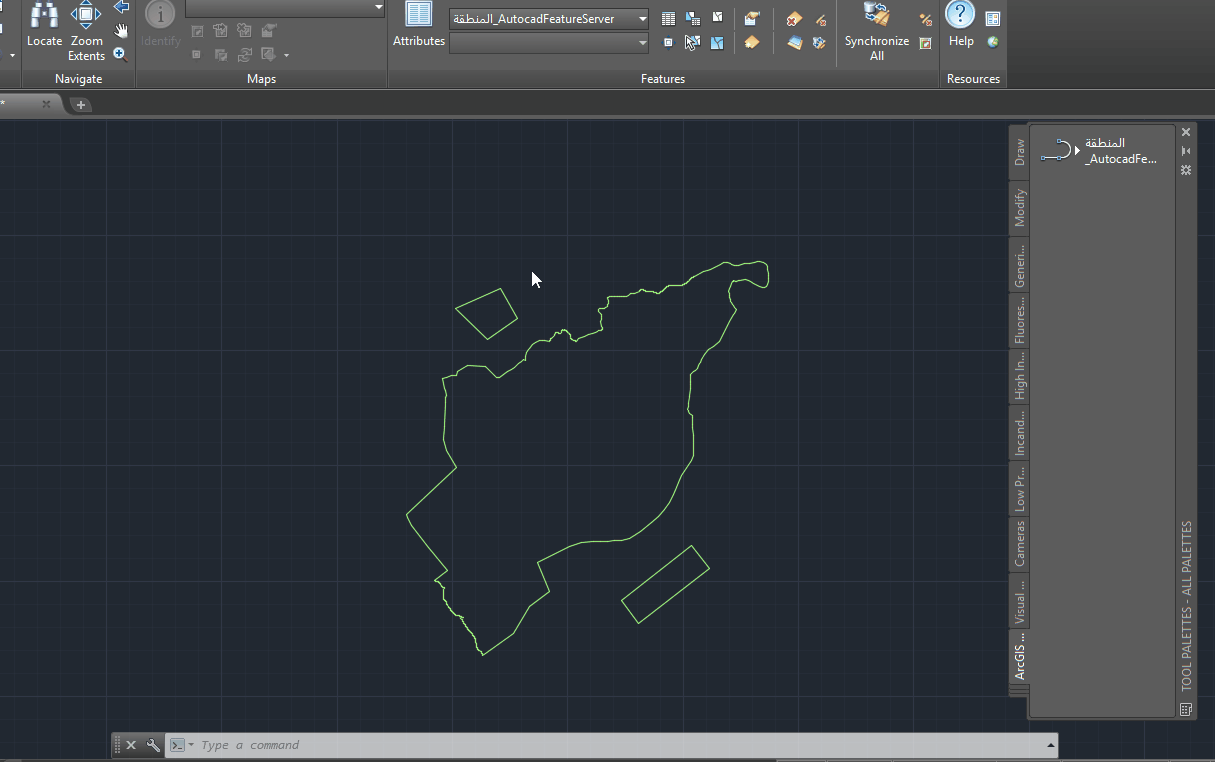Click the Zoom Extents icon
1215x762 pixels.
pyautogui.click(x=86, y=15)
